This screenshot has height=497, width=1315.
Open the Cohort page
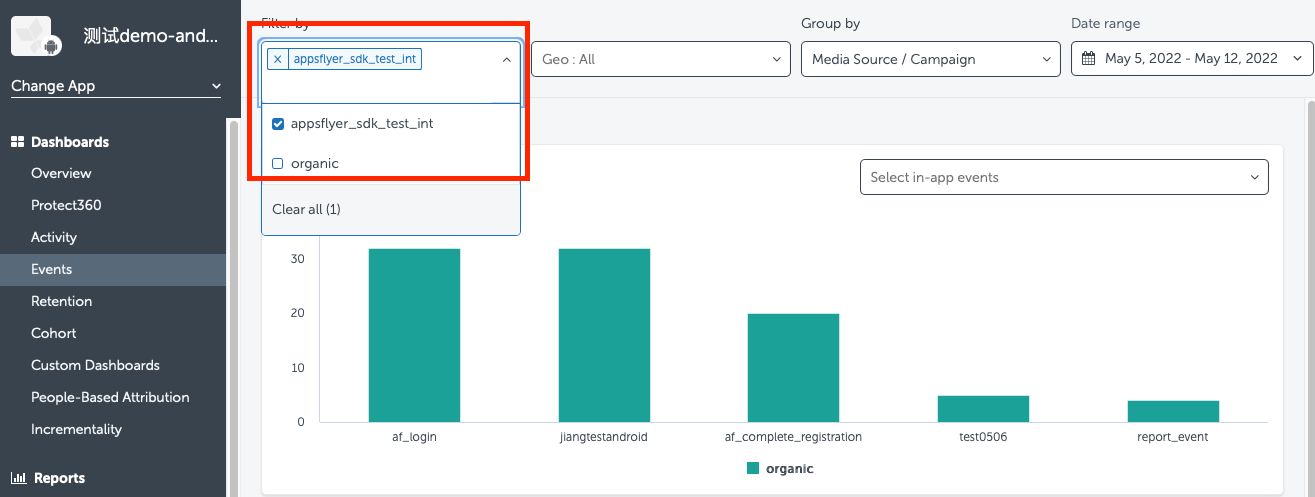click(53, 333)
